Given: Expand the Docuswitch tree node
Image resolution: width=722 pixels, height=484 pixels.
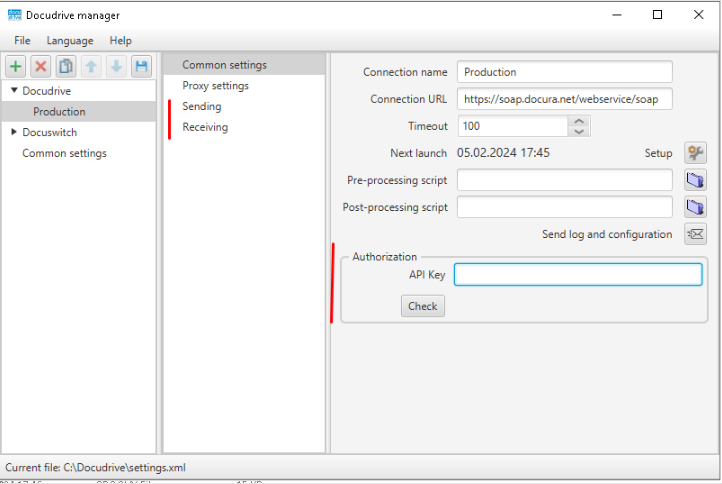Looking at the screenshot, I should pyautogui.click(x=14, y=132).
